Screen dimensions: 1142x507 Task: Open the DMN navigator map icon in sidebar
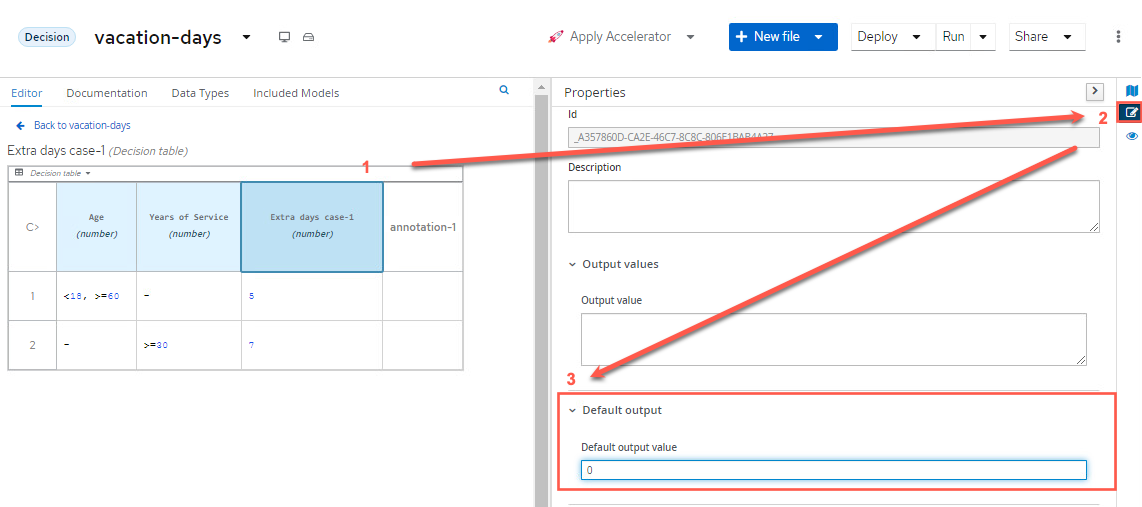pos(1131,91)
